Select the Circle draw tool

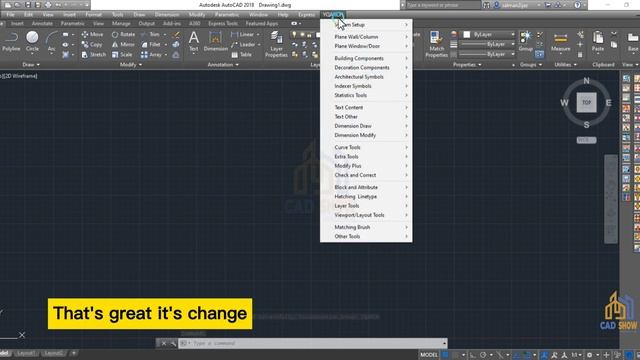(32, 41)
